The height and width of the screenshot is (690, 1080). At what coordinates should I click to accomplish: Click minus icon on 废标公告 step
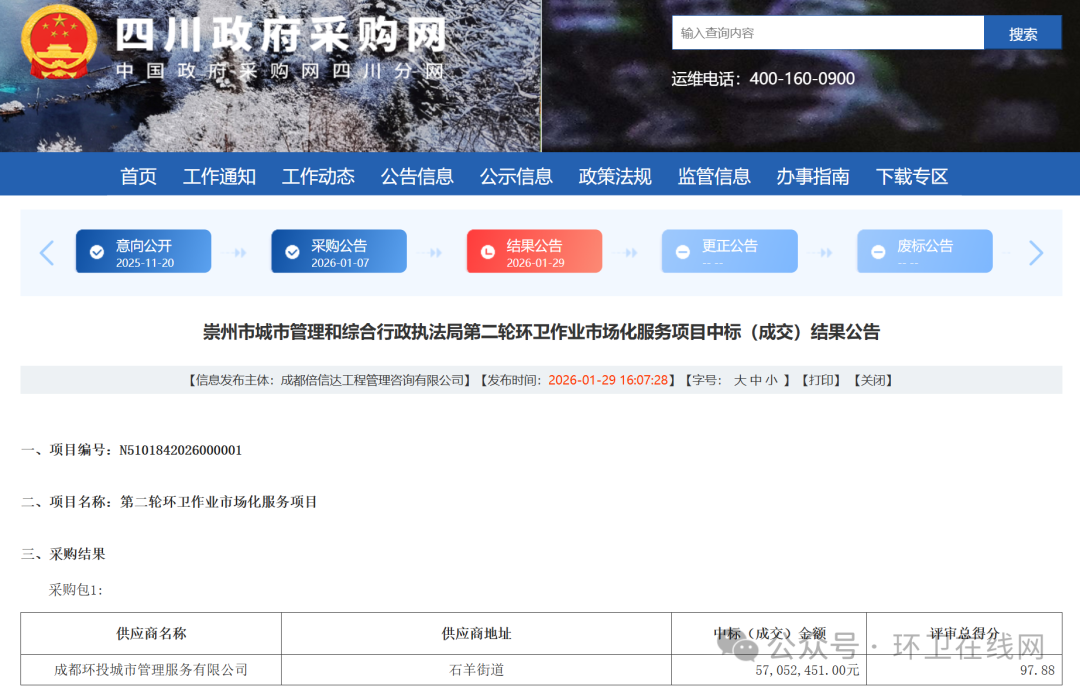coord(878,252)
